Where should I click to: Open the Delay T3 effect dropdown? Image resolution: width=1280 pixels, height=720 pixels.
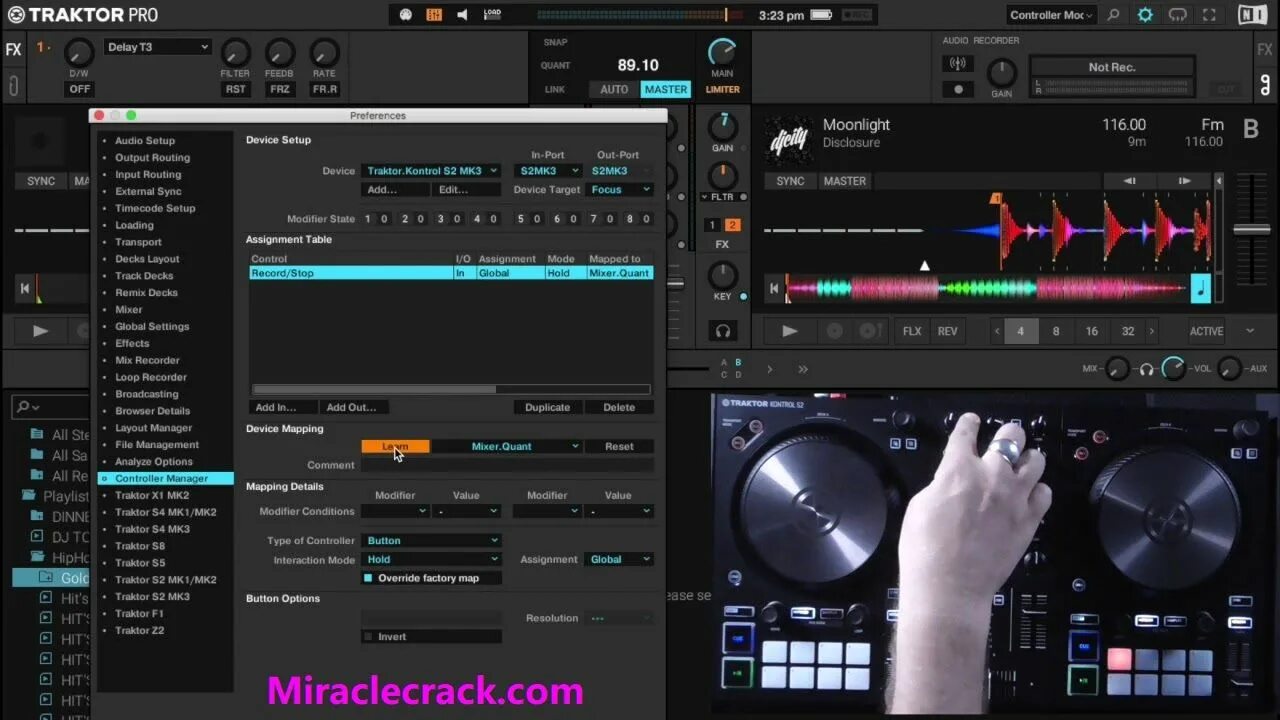click(x=158, y=47)
